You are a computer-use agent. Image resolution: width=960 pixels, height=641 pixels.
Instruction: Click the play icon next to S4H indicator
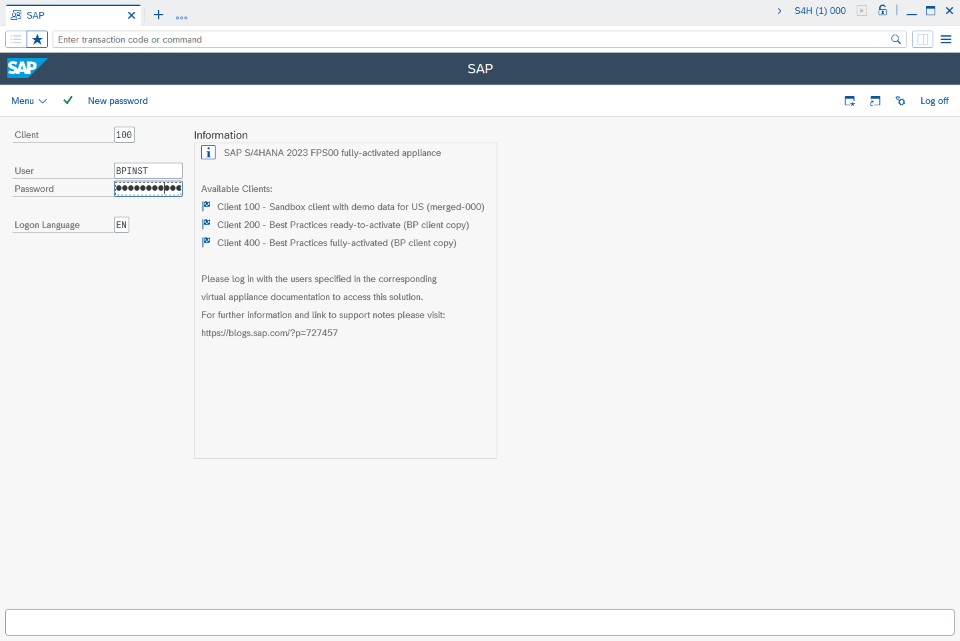click(x=861, y=10)
